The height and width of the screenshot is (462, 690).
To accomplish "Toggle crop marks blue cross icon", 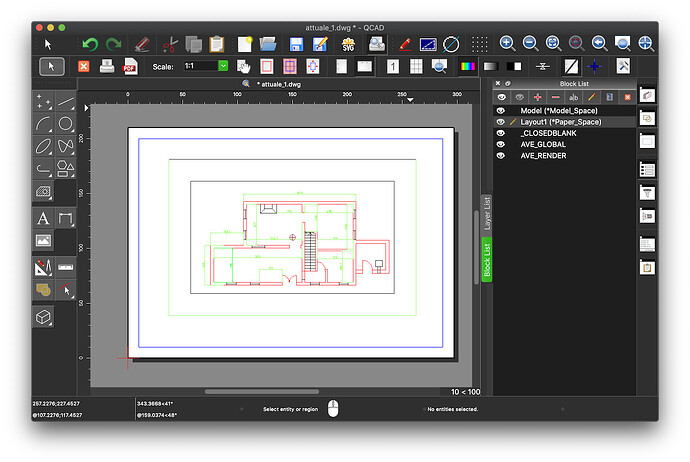I will [594, 66].
